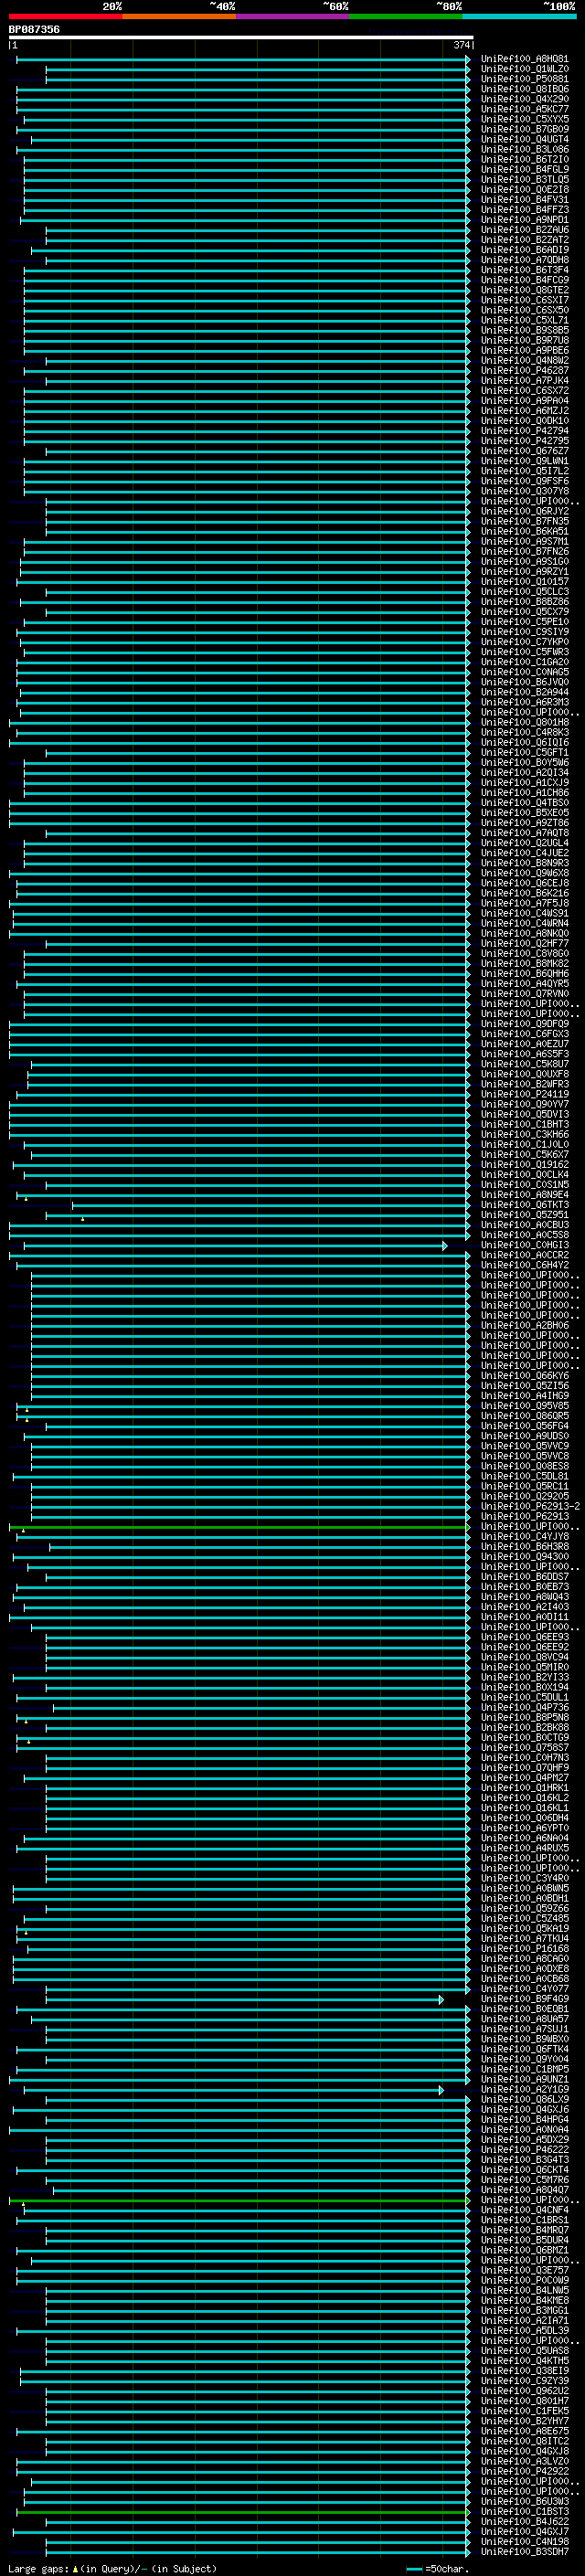Select hit label UniRef100_Q94300
The image size is (585, 2576).
(525, 1556)
